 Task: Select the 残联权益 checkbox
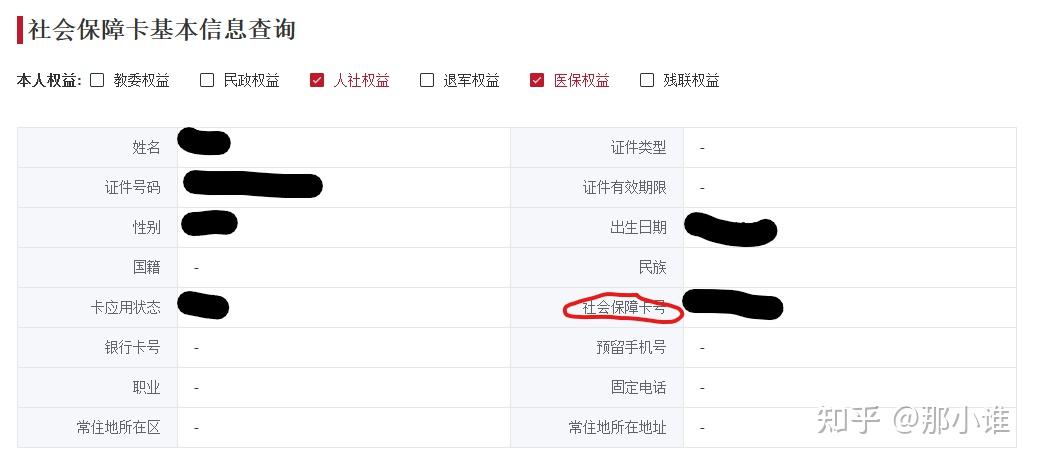pos(647,81)
